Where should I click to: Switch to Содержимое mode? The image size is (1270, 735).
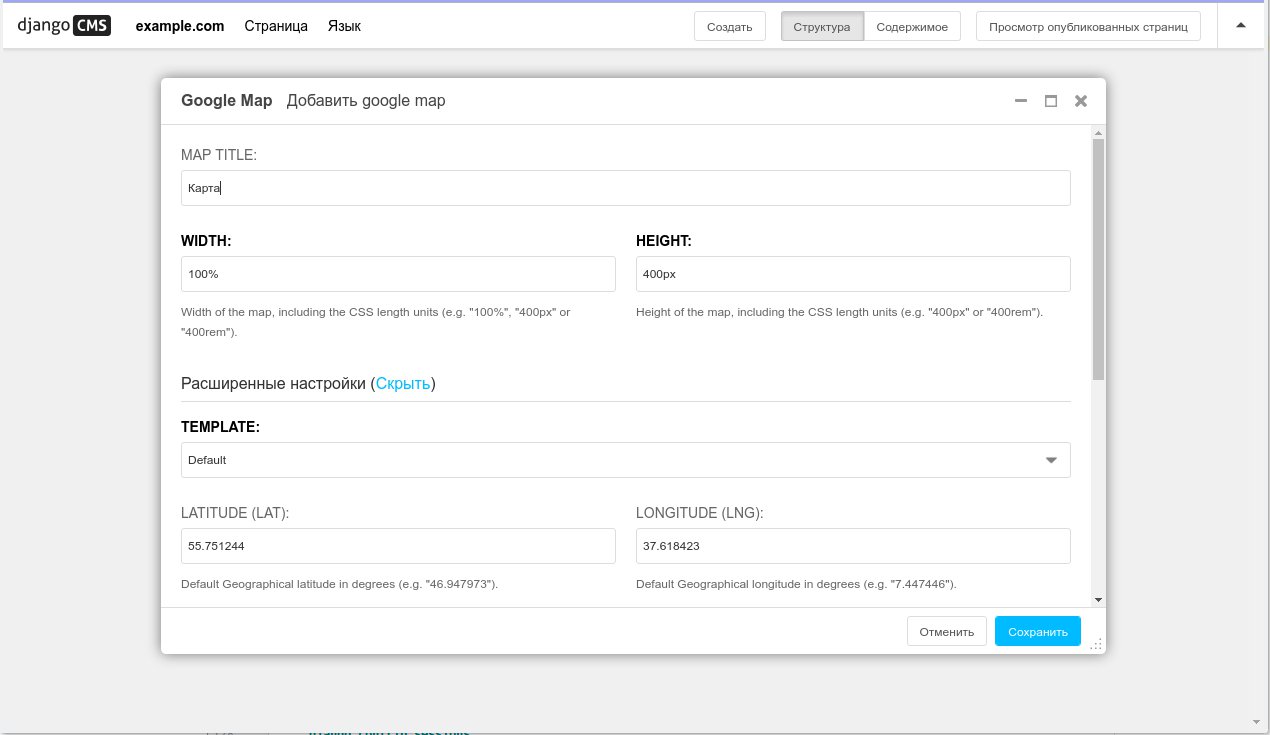[912, 27]
